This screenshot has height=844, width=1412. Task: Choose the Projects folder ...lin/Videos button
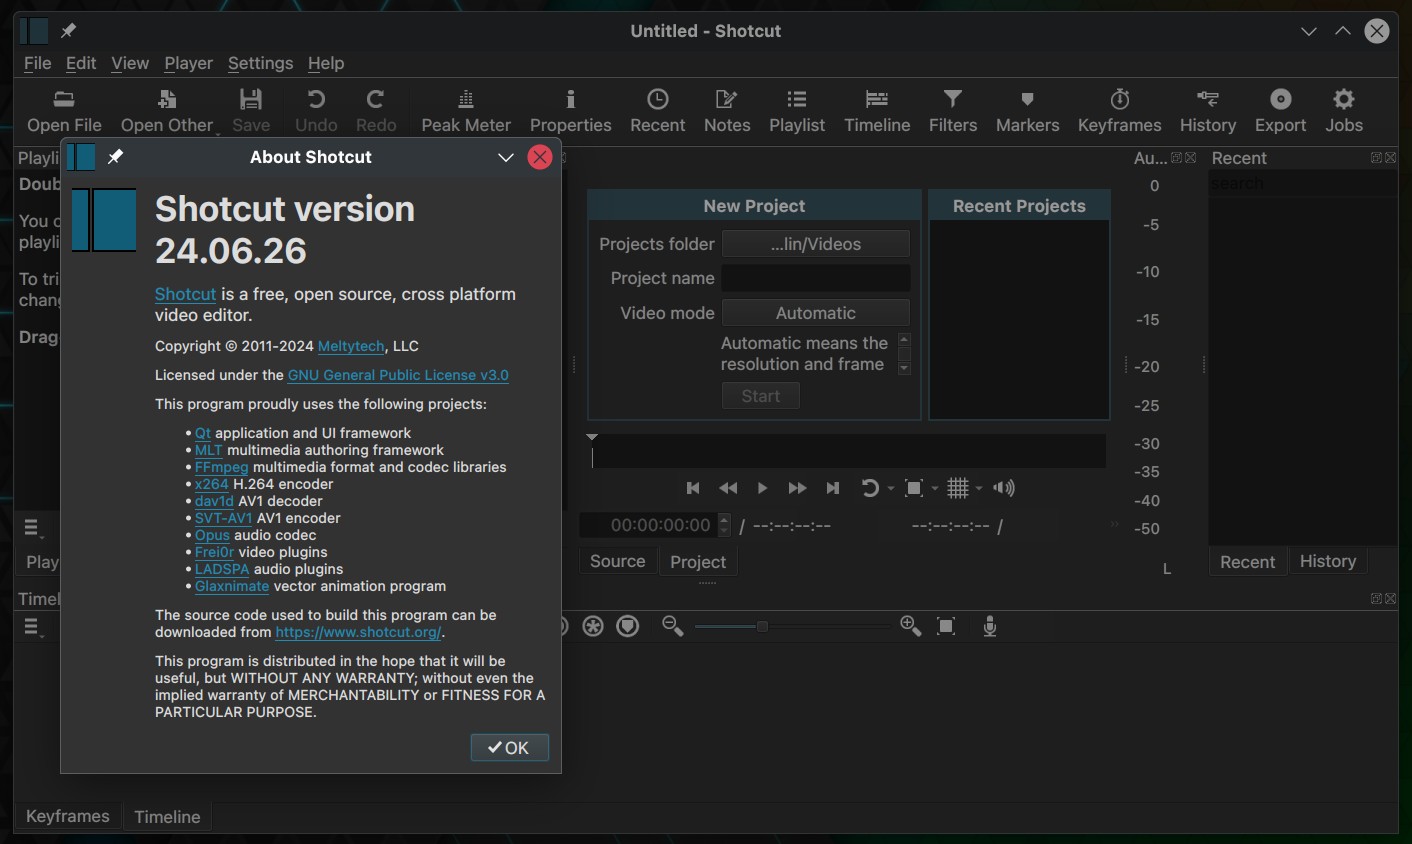(816, 244)
